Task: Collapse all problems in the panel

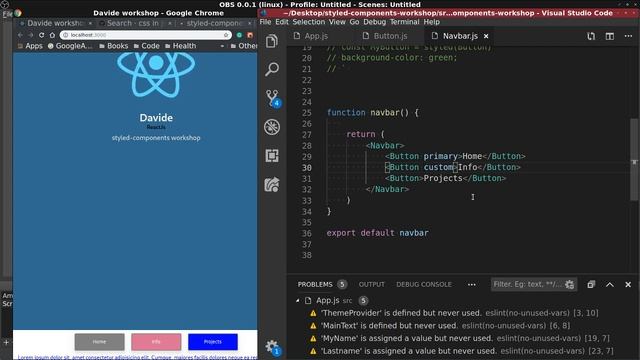Action: coord(591,284)
